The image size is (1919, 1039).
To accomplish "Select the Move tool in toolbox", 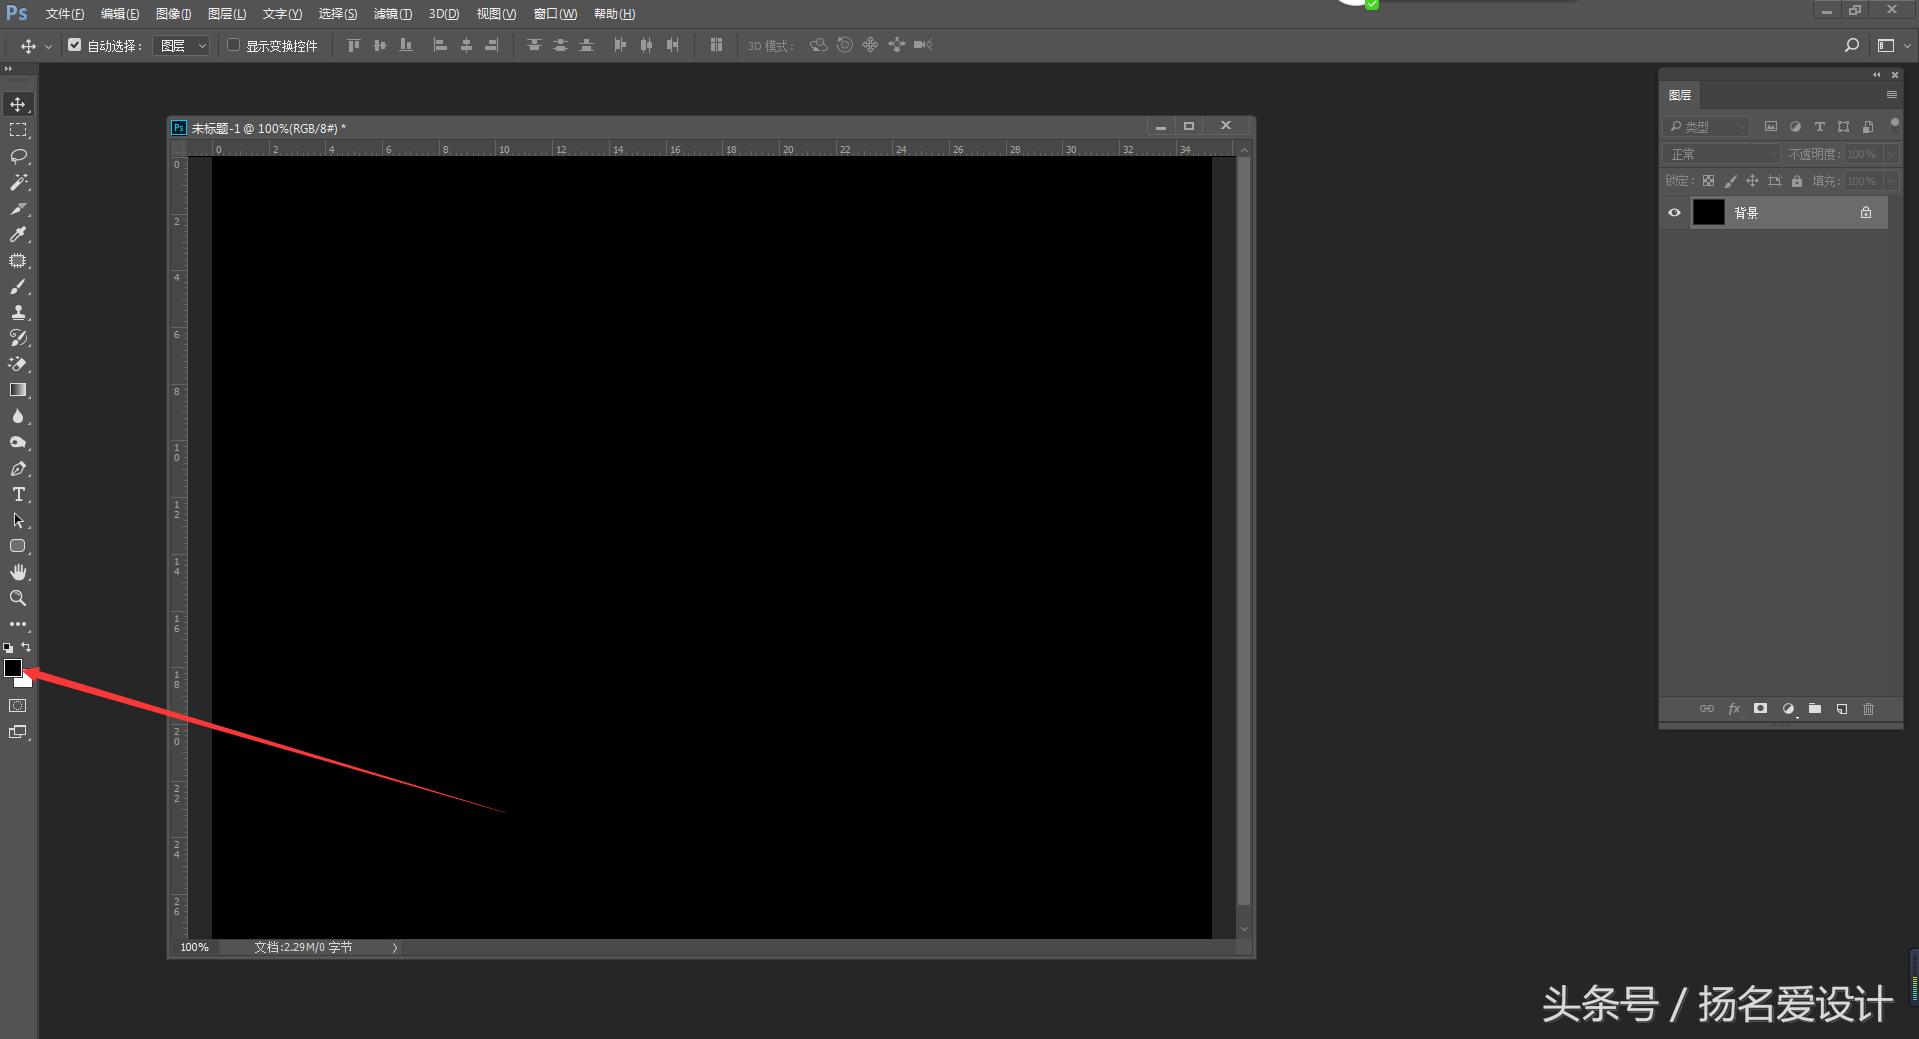I will pos(18,104).
